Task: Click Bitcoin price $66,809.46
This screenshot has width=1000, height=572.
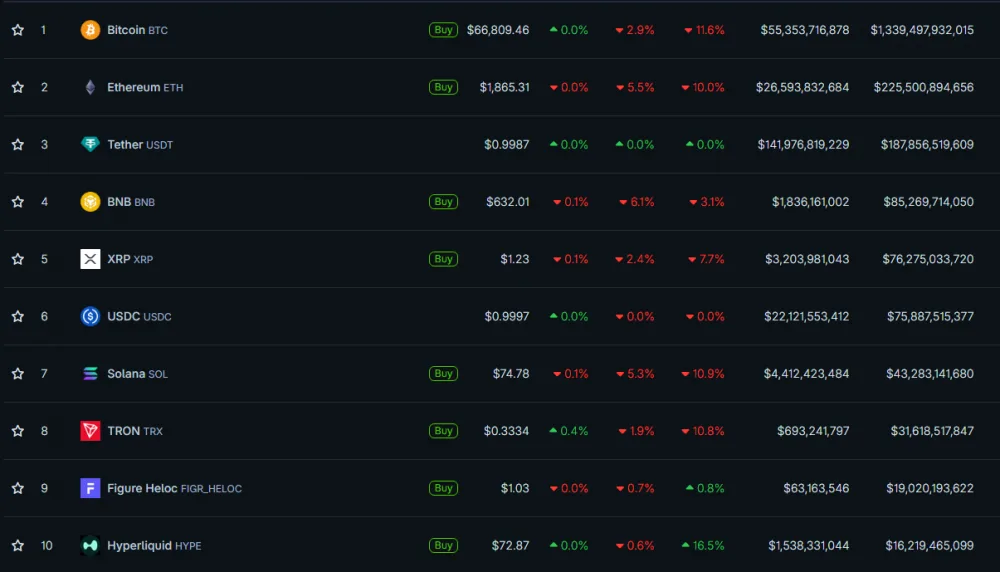Action: pyautogui.click(x=497, y=30)
